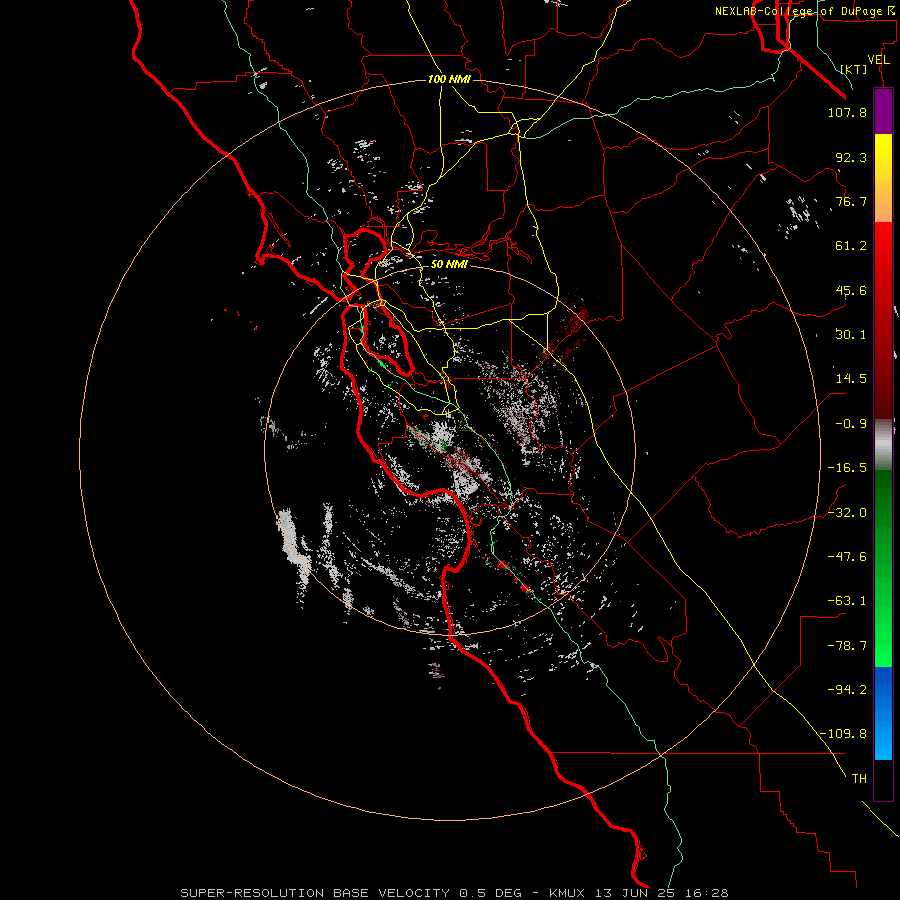900x900 pixels.
Task: Click the blue segment of the color bar
Action: coord(883,713)
